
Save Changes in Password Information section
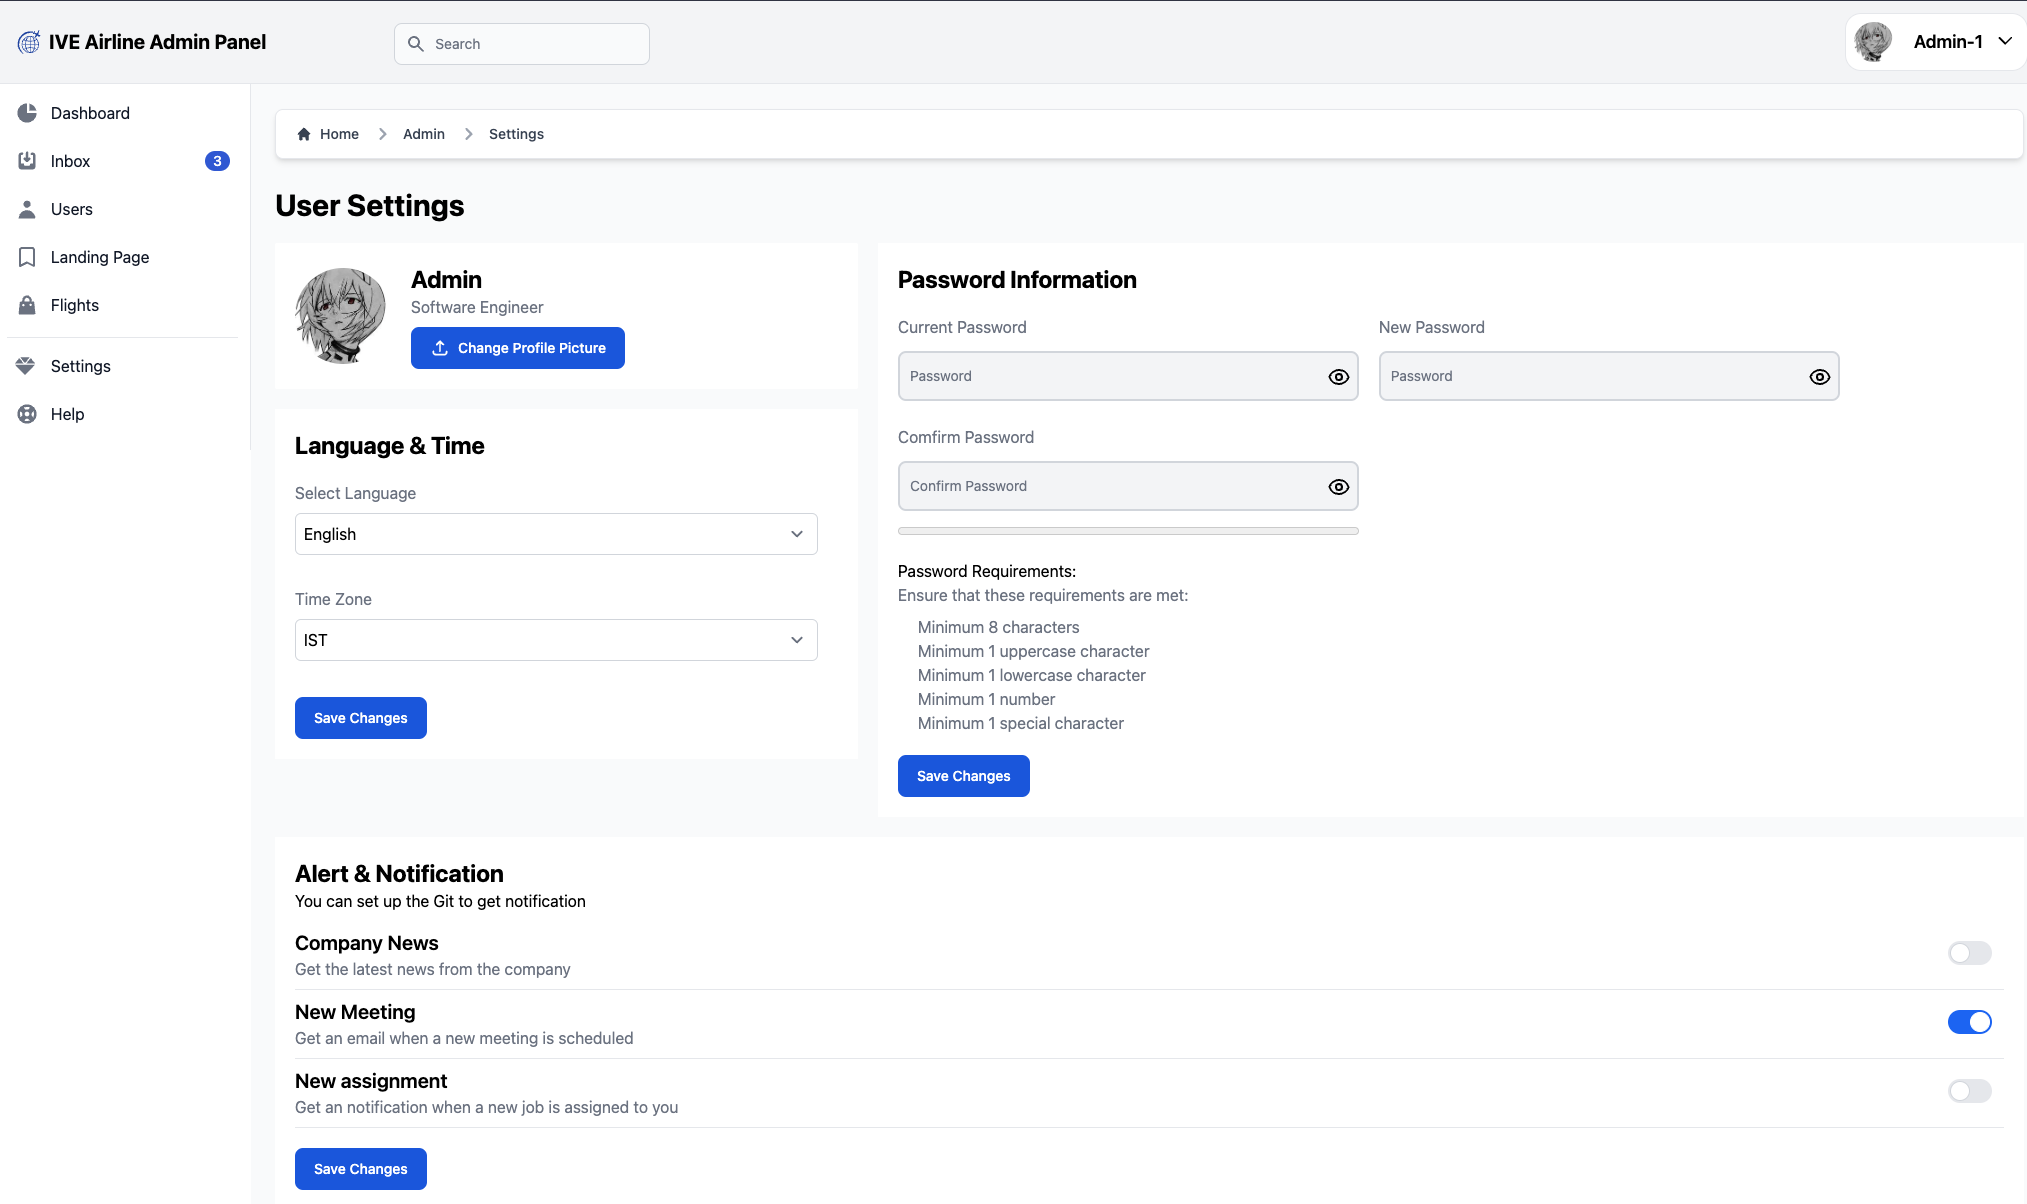coord(963,776)
